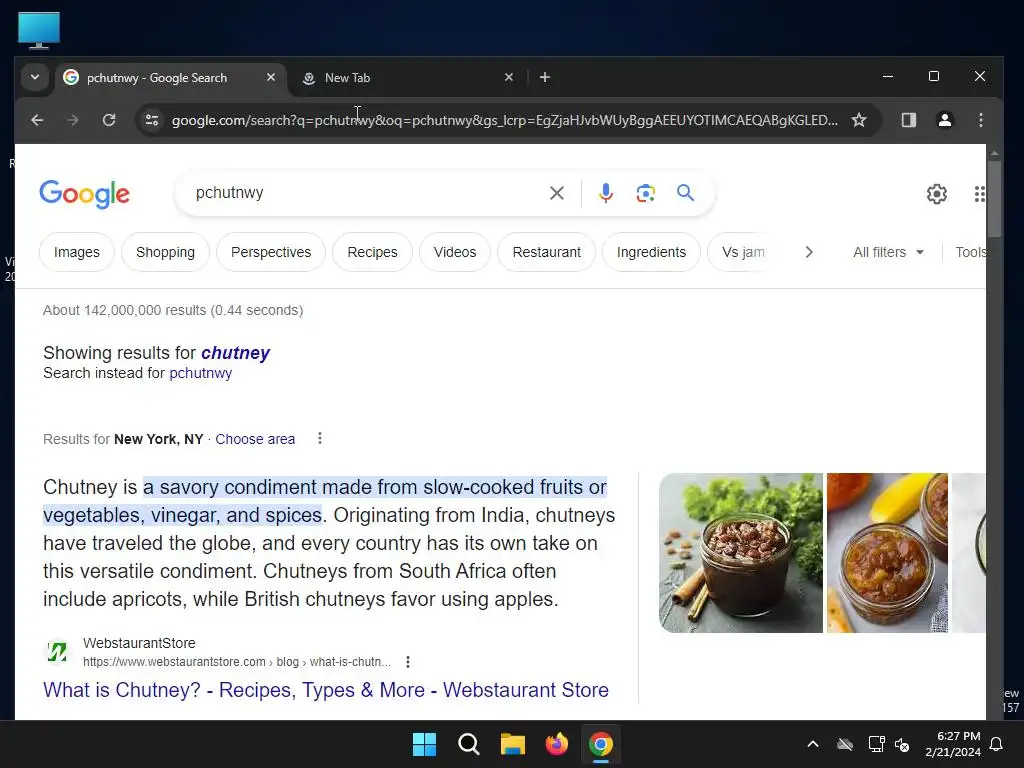
Task: Open the orange mango chutney image
Action: click(x=887, y=552)
